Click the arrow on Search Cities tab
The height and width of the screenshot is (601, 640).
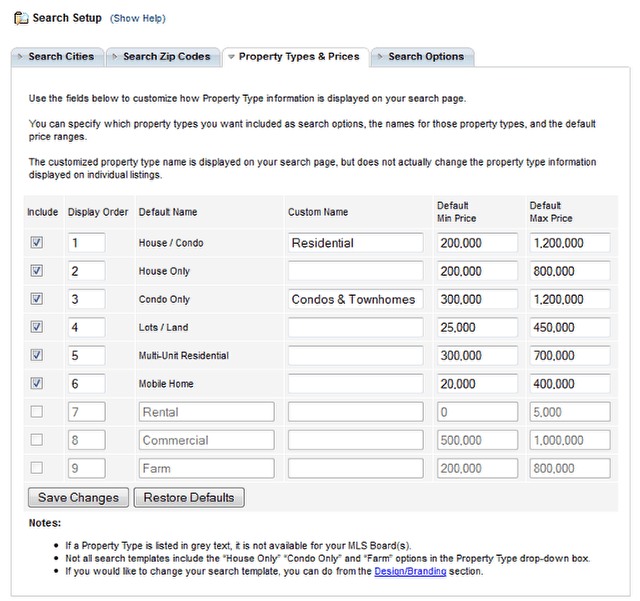20,57
